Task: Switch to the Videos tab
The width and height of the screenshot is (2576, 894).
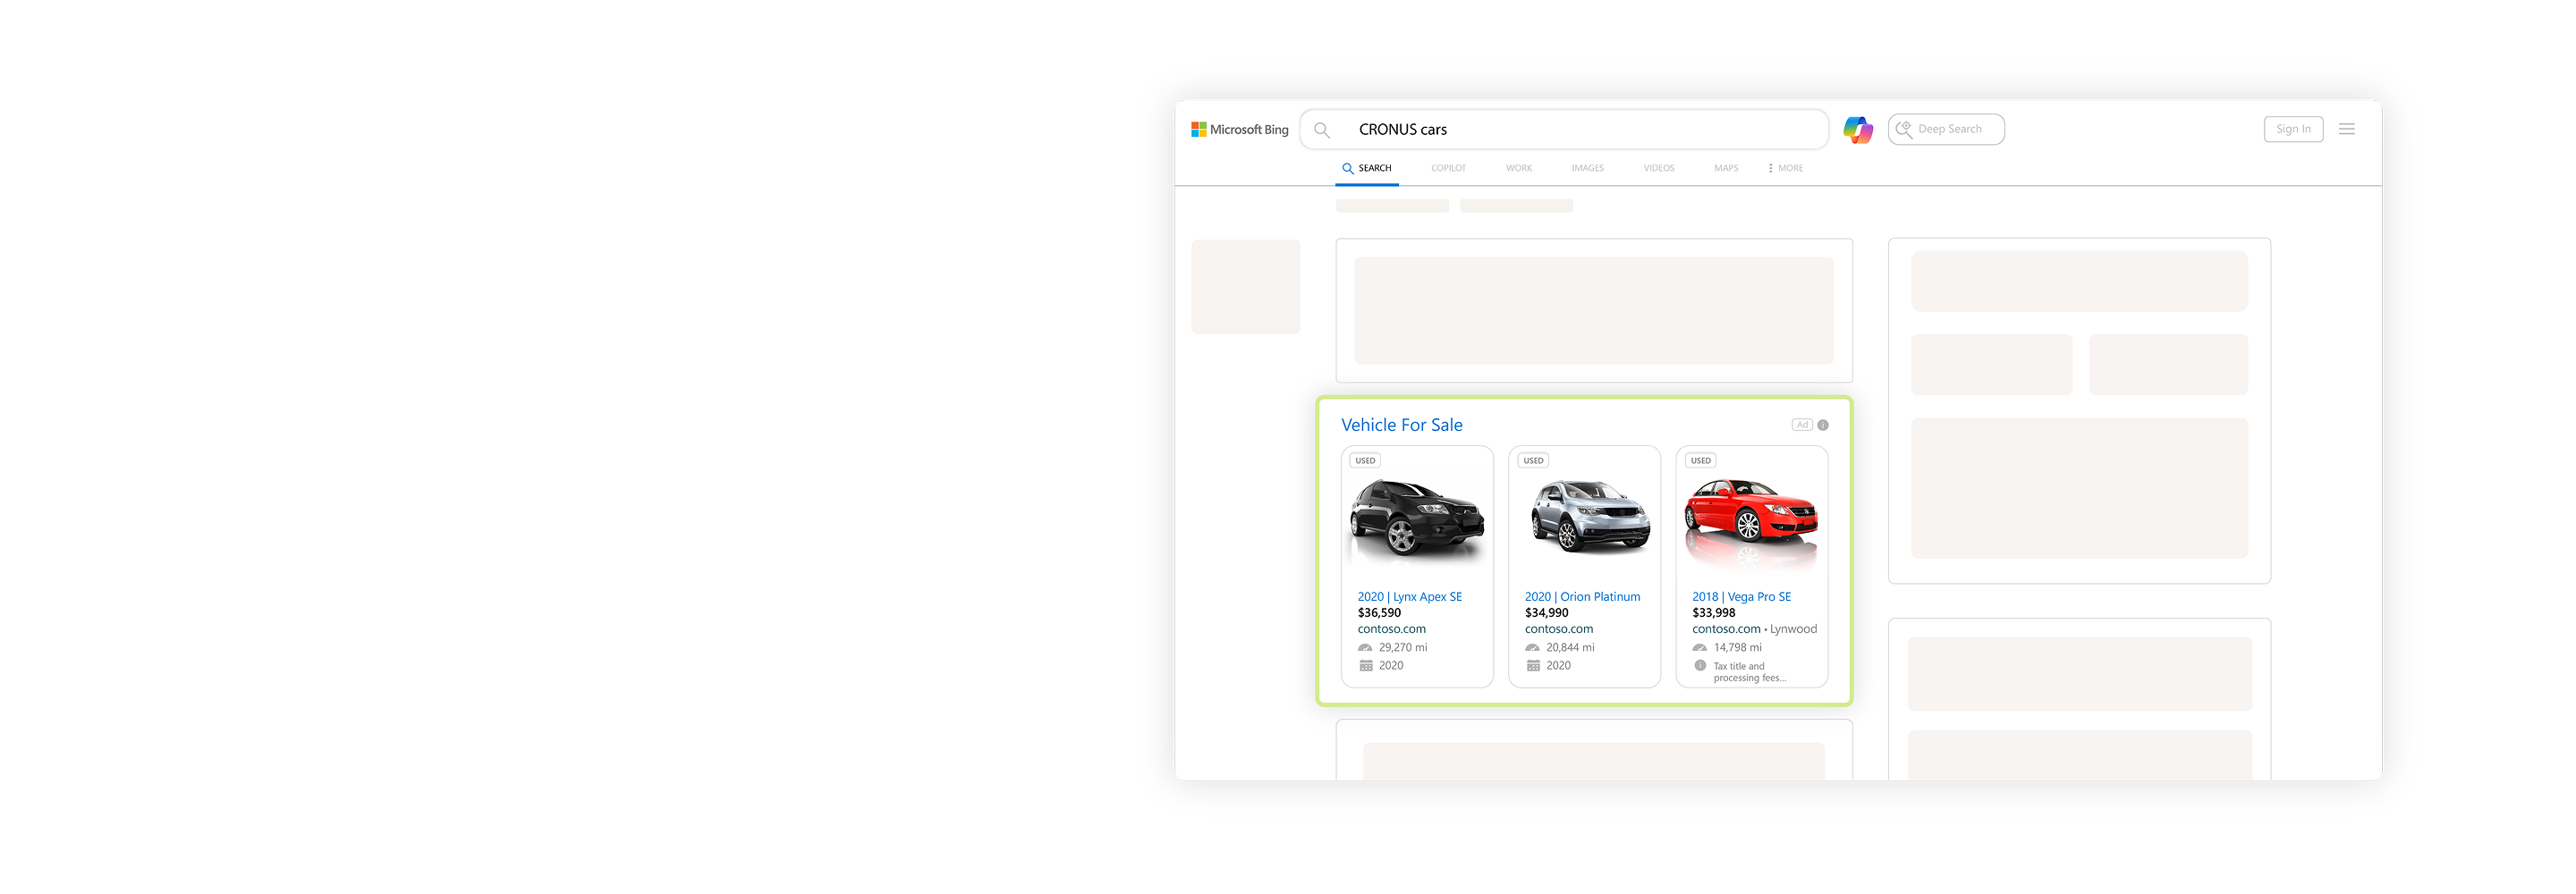Action: pyautogui.click(x=1658, y=168)
